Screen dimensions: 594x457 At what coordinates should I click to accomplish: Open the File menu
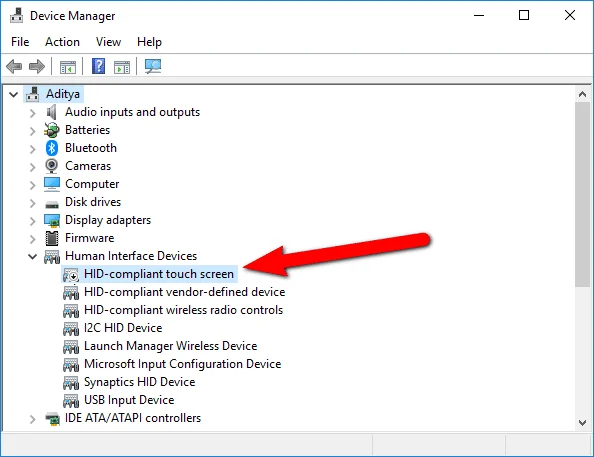tap(20, 42)
